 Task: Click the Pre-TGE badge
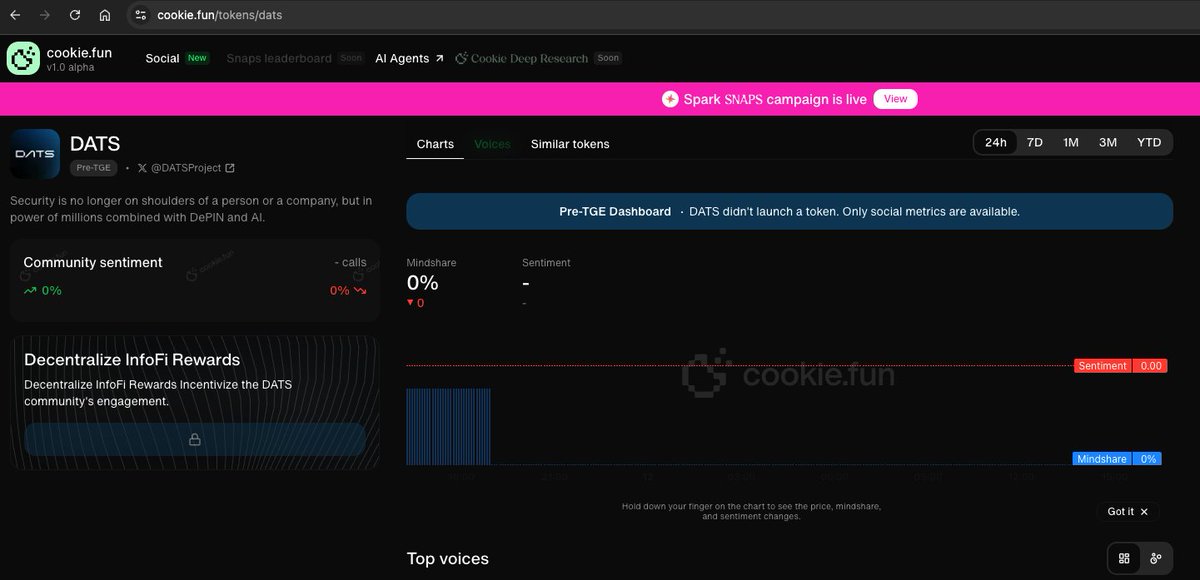point(93,168)
